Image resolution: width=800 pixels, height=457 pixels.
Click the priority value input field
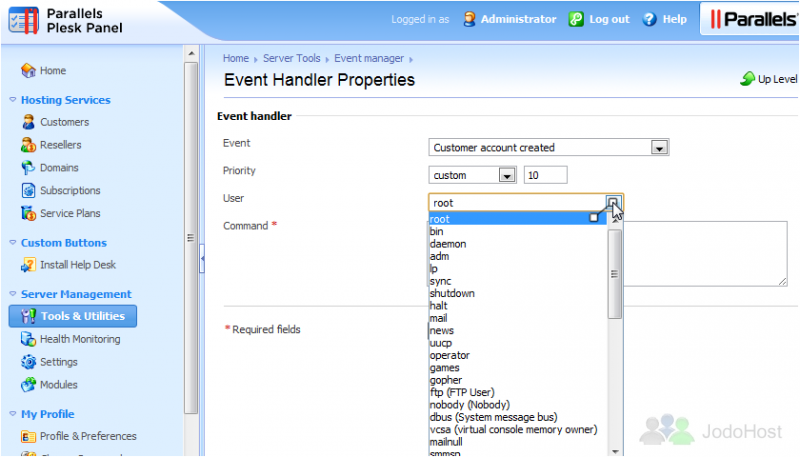(545, 175)
